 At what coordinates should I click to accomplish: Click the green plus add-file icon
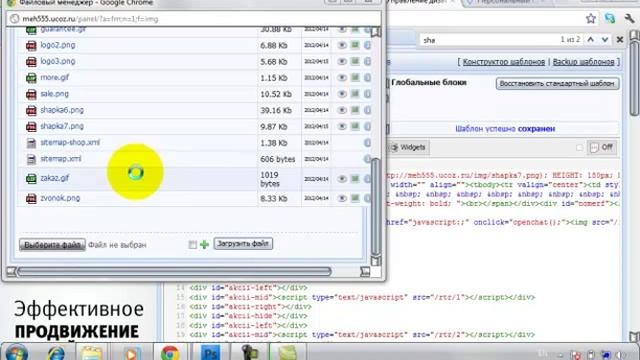[204, 244]
